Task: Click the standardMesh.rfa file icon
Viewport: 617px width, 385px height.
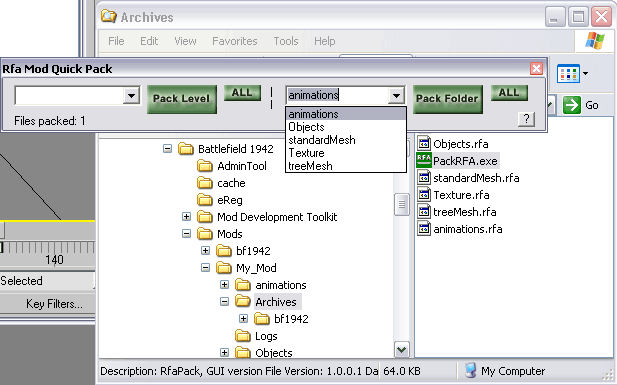Action: point(423,178)
